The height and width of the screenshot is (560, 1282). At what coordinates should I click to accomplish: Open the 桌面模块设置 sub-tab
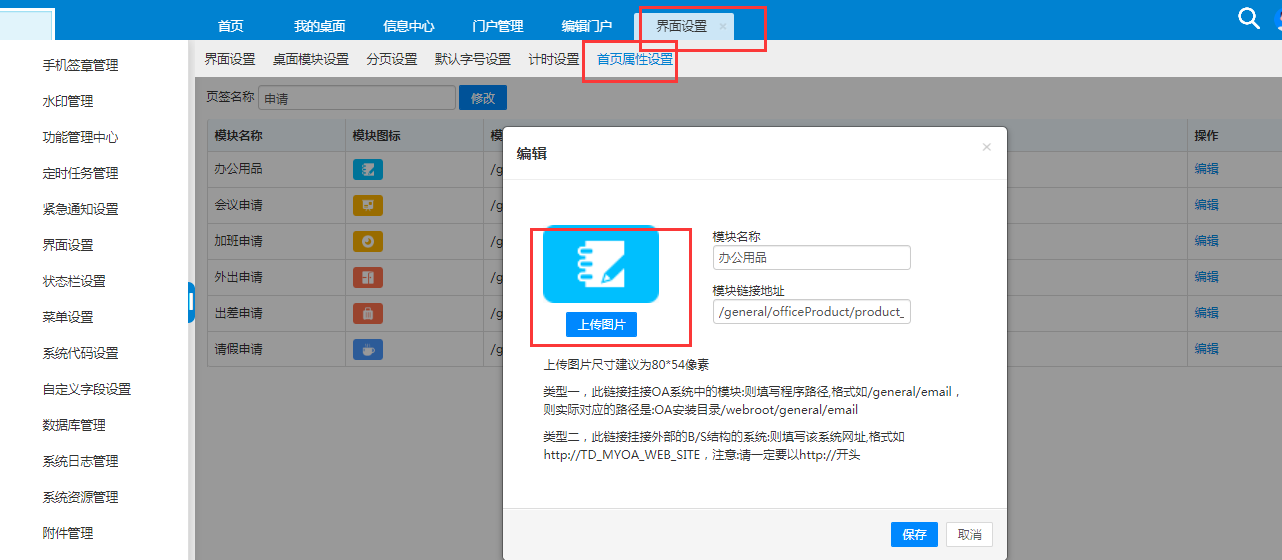pos(310,60)
